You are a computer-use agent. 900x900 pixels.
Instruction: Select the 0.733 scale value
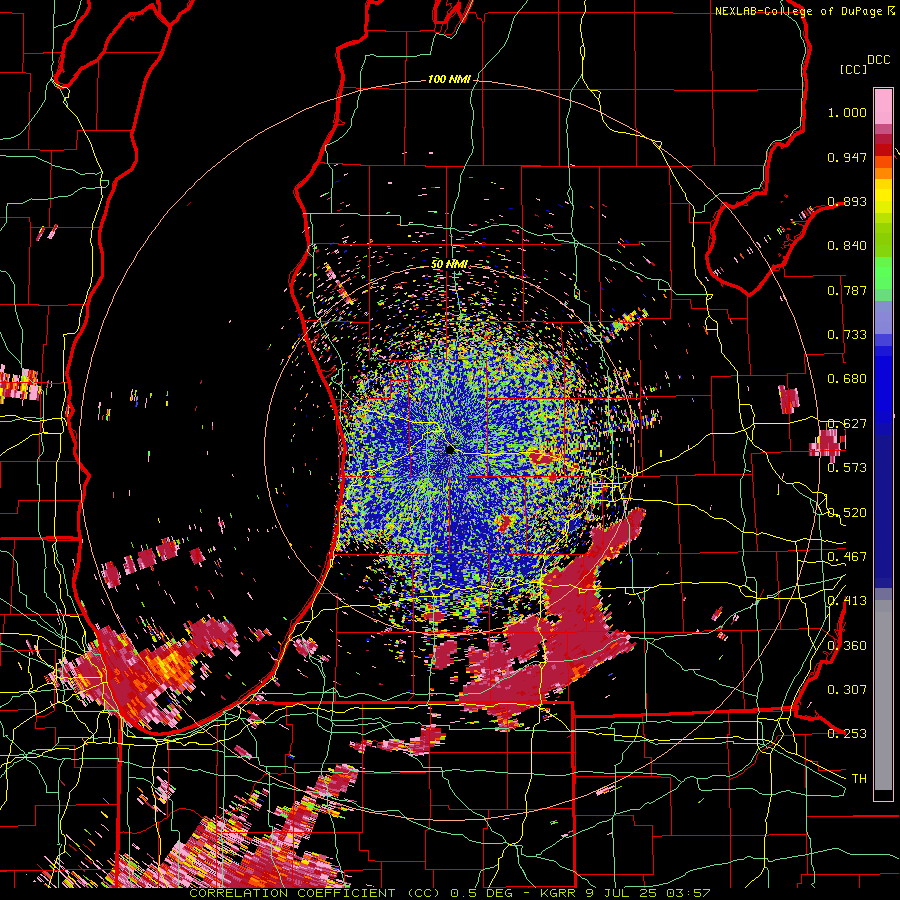[x=847, y=335]
